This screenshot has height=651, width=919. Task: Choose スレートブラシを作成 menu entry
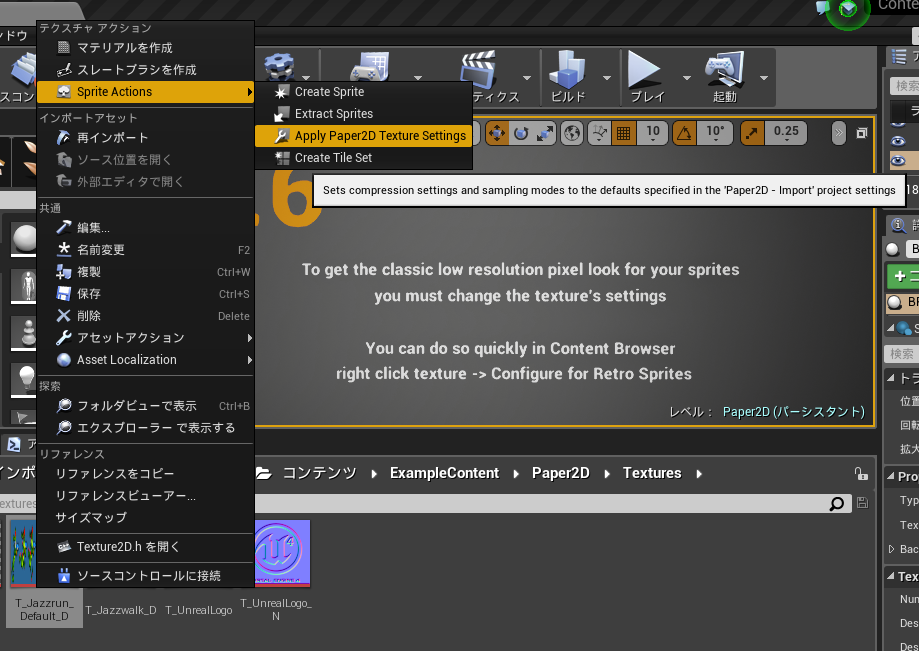[x=145, y=70]
